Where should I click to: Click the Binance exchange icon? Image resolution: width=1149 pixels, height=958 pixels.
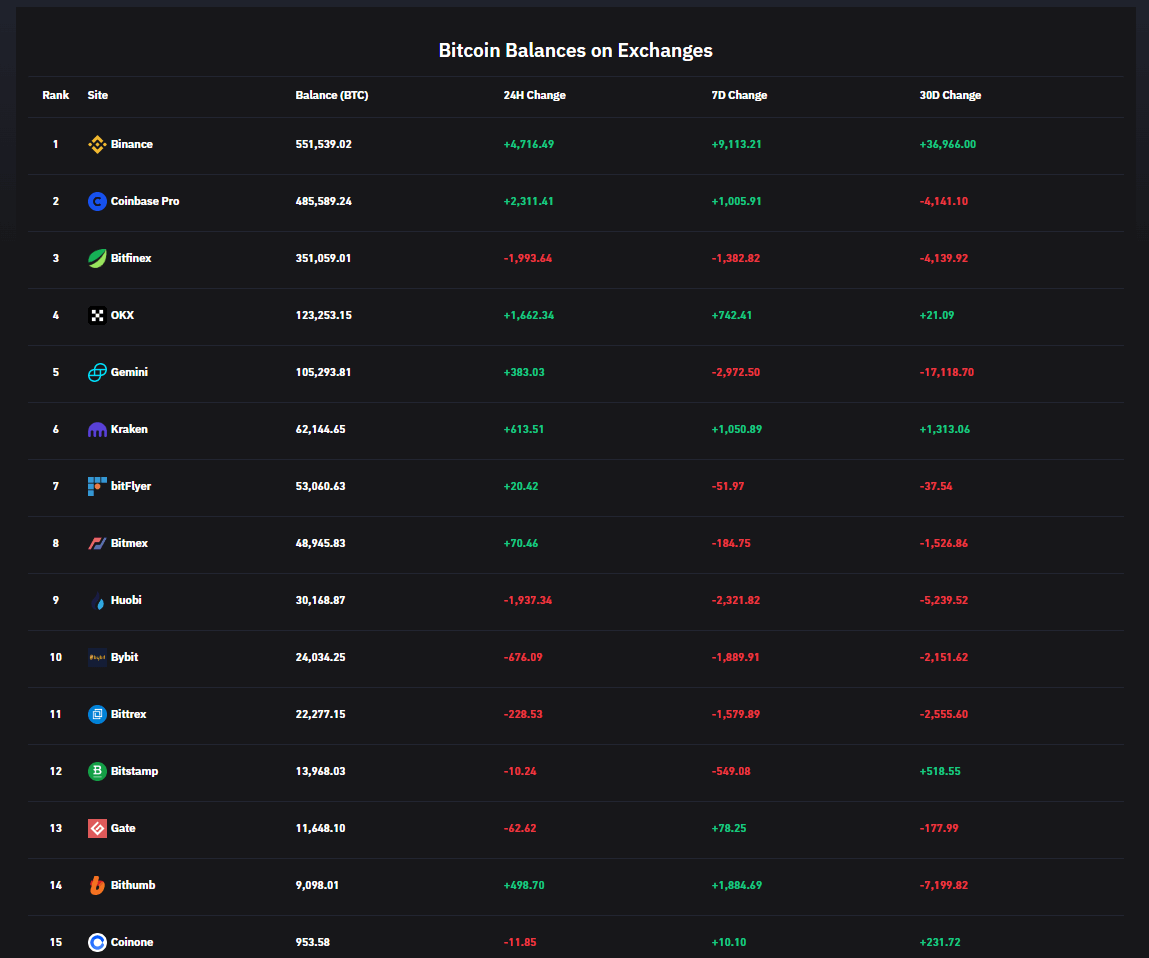pos(96,144)
